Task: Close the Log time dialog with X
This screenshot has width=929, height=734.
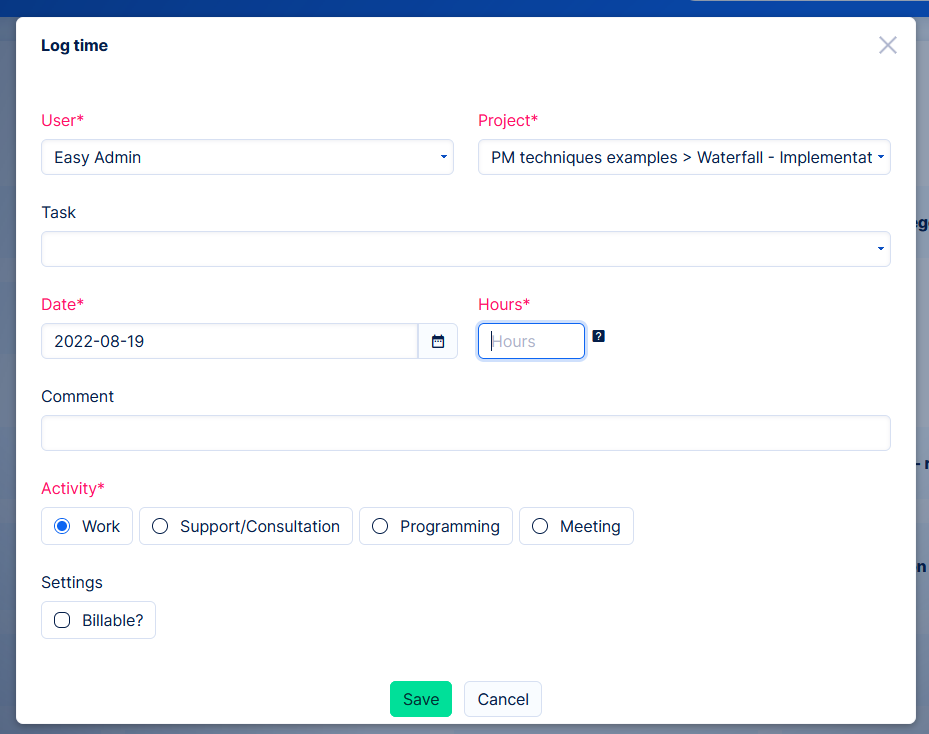Action: click(887, 45)
